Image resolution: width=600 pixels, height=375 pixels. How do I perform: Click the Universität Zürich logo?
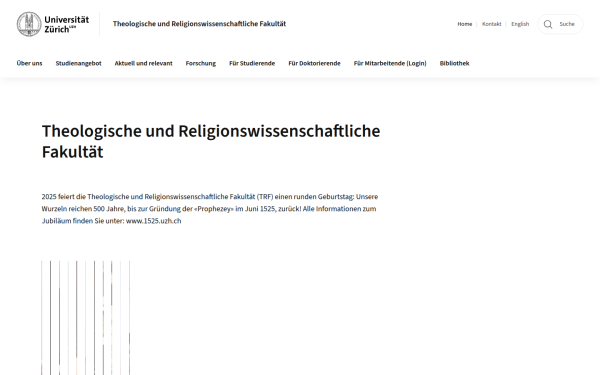(x=53, y=24)
